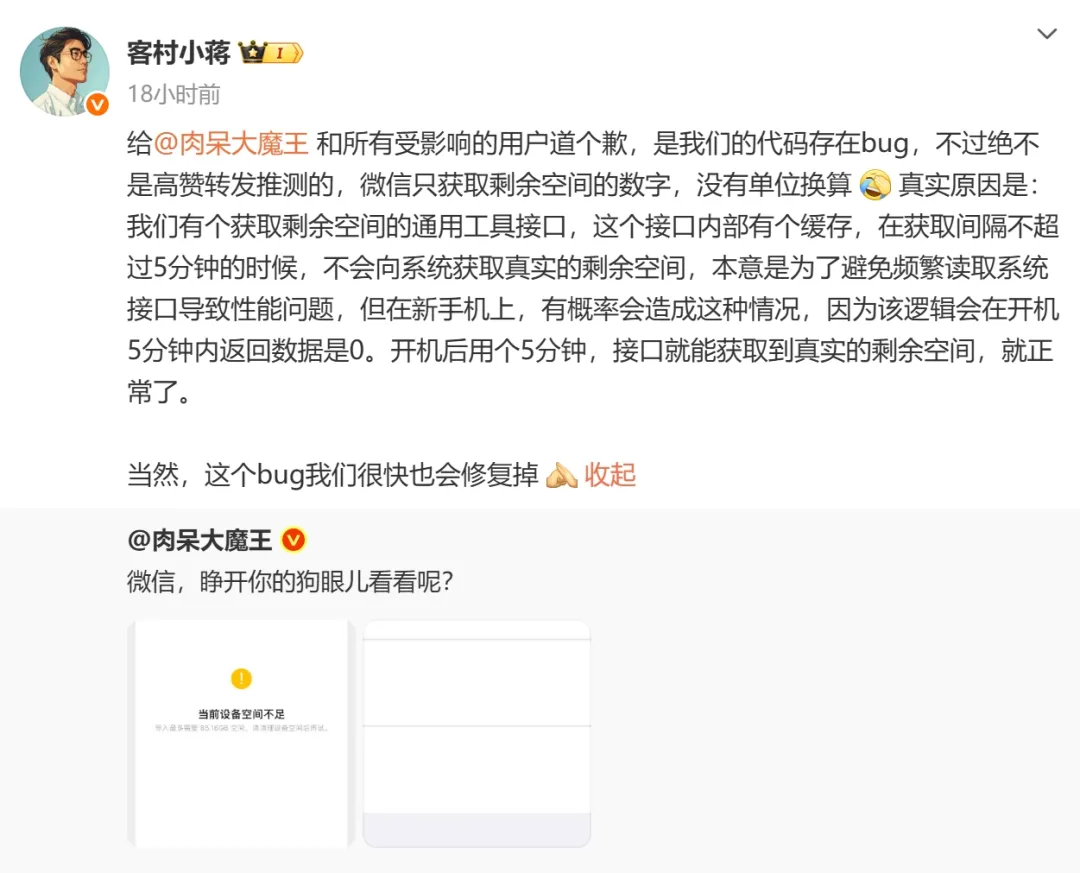Screen dimensions: 1080x873
Task: Open the @肉呆大魔王 mention in the post text
Action: tap(231, 143)
